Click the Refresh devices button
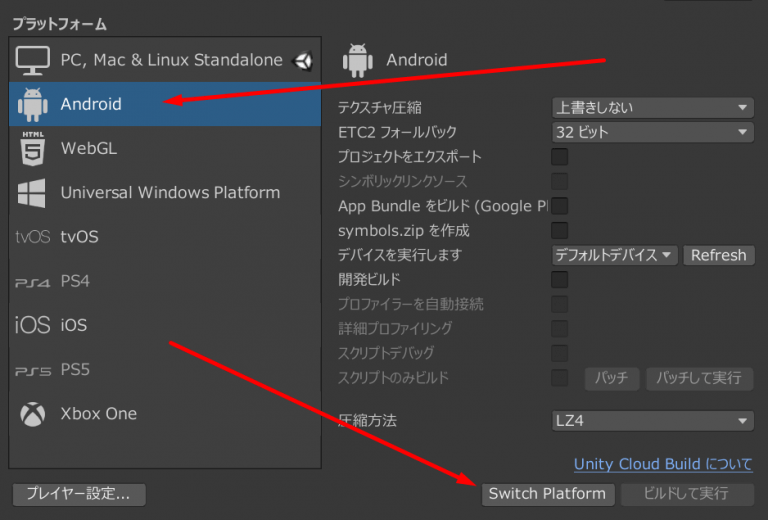Viewport: 768px width, 520px height. click(x=719, y=255)
